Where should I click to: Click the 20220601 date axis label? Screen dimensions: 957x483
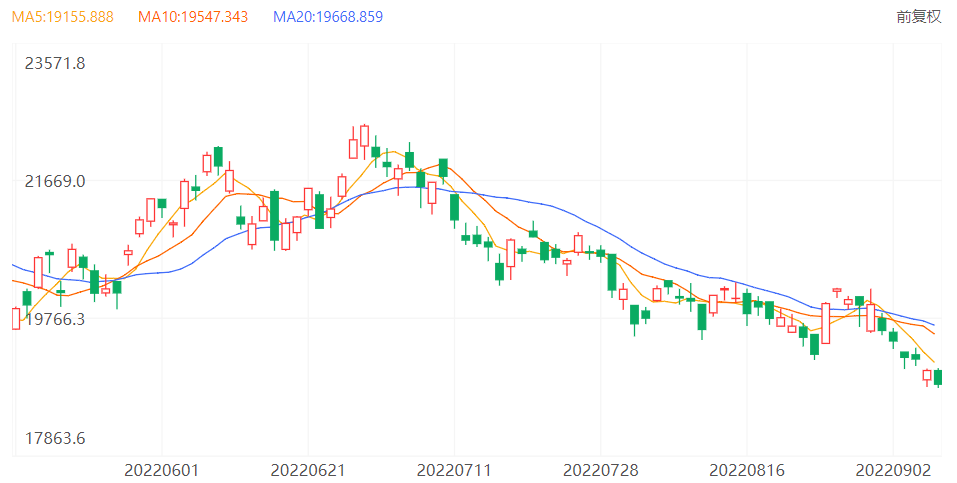click(162, 470)
